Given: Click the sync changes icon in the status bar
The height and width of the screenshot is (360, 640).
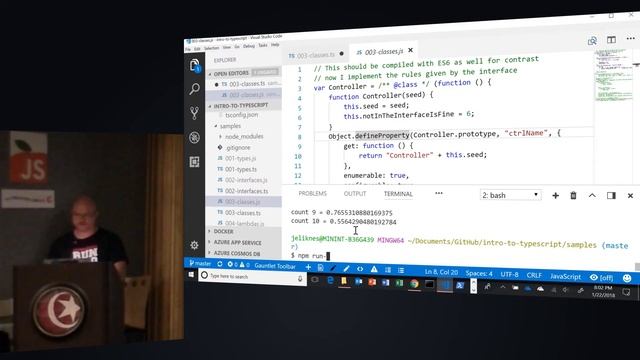Looking at the screenshot, I should click(x=220, y=264).
